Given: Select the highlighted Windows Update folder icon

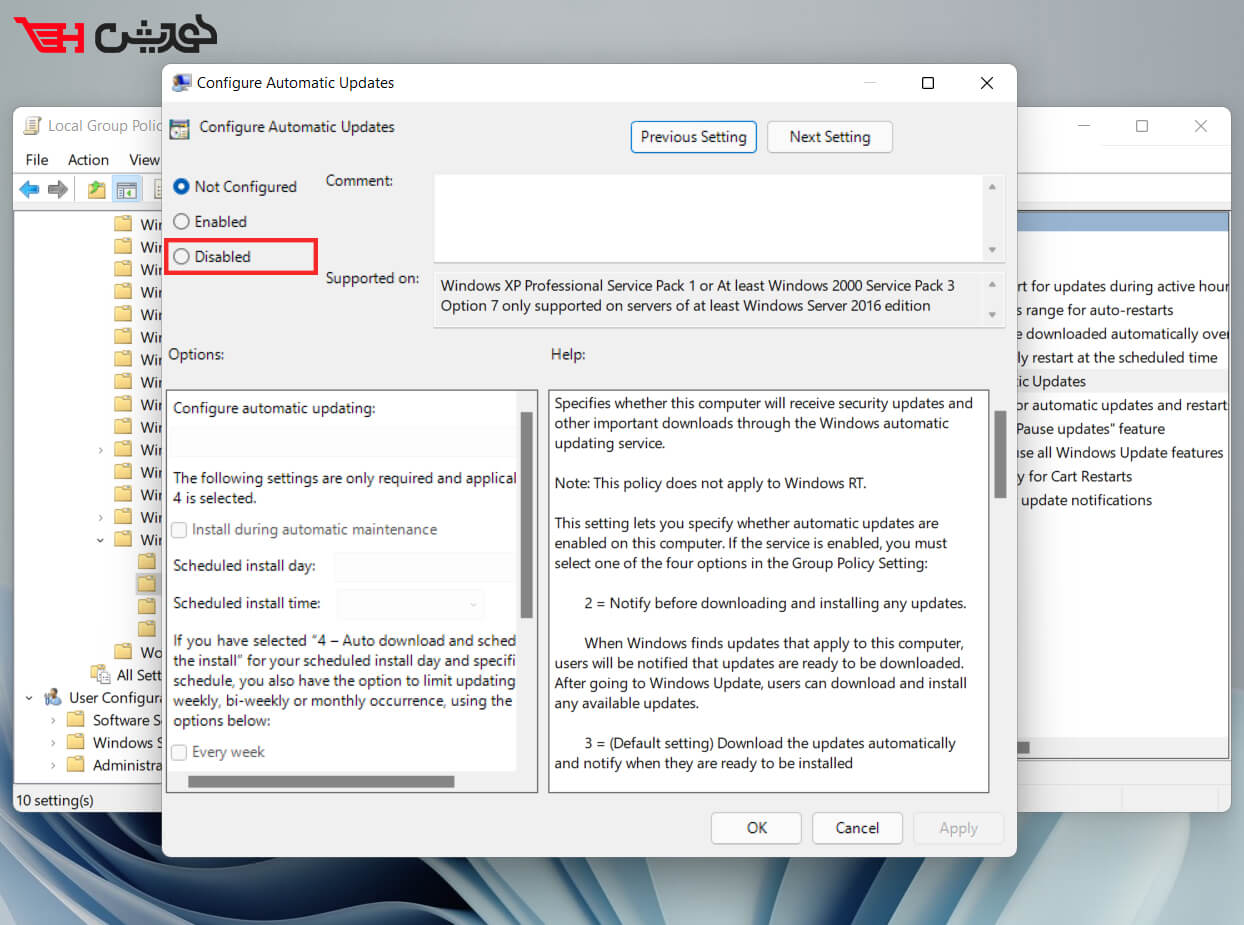Looking at the screenshot, I should click(x=146, y=582).
